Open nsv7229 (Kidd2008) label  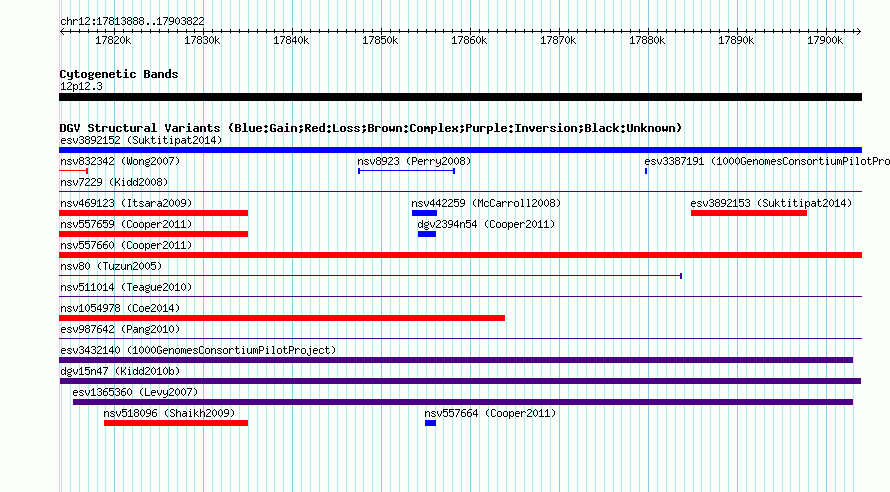click(x=114, y=182)
